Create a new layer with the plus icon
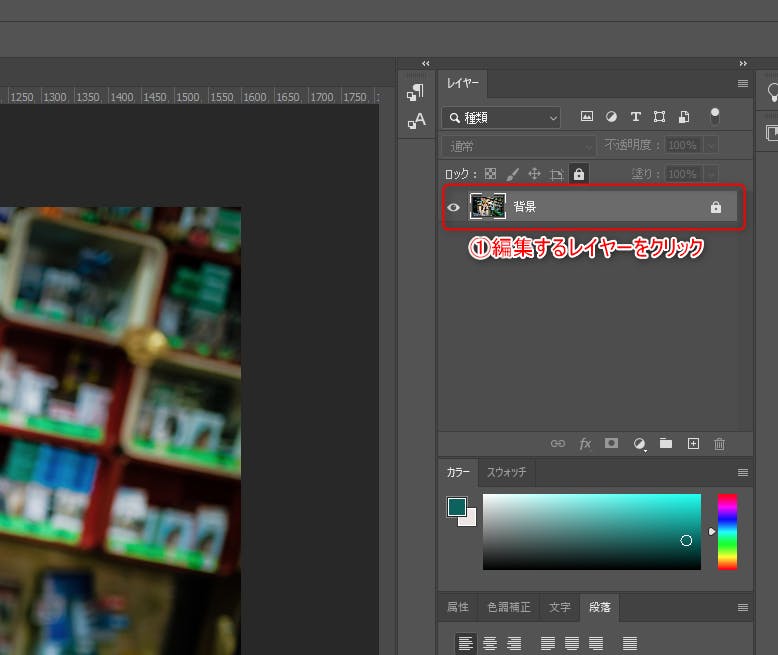 693,444
